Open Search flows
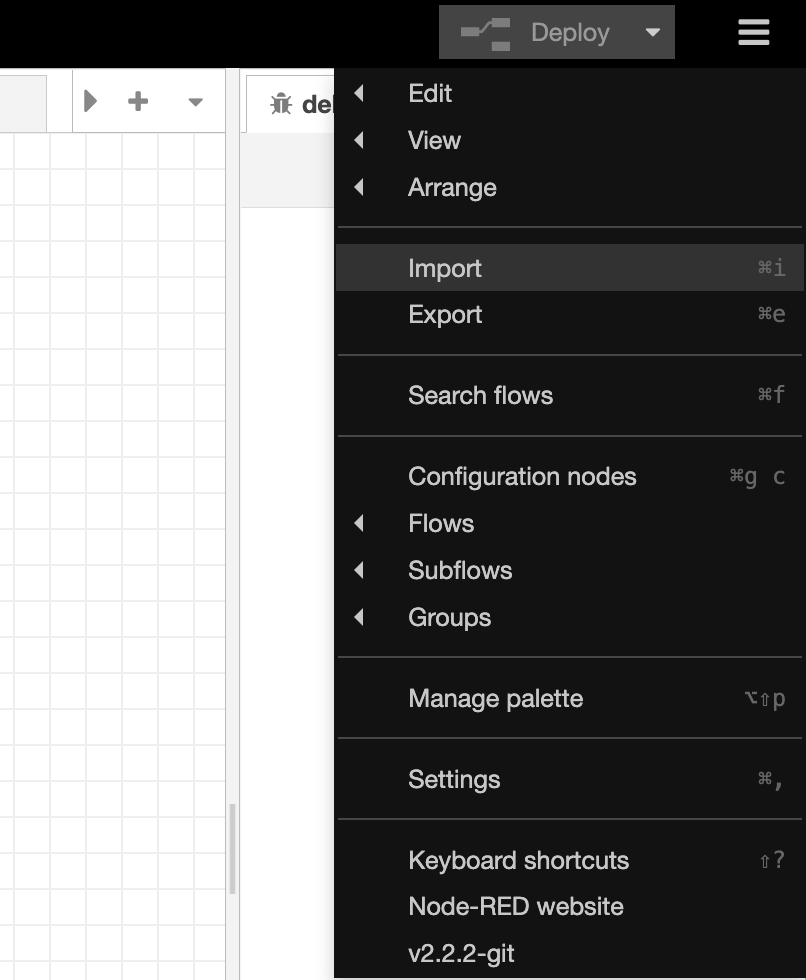Screen dimensions: 806x980 (480, 395)
